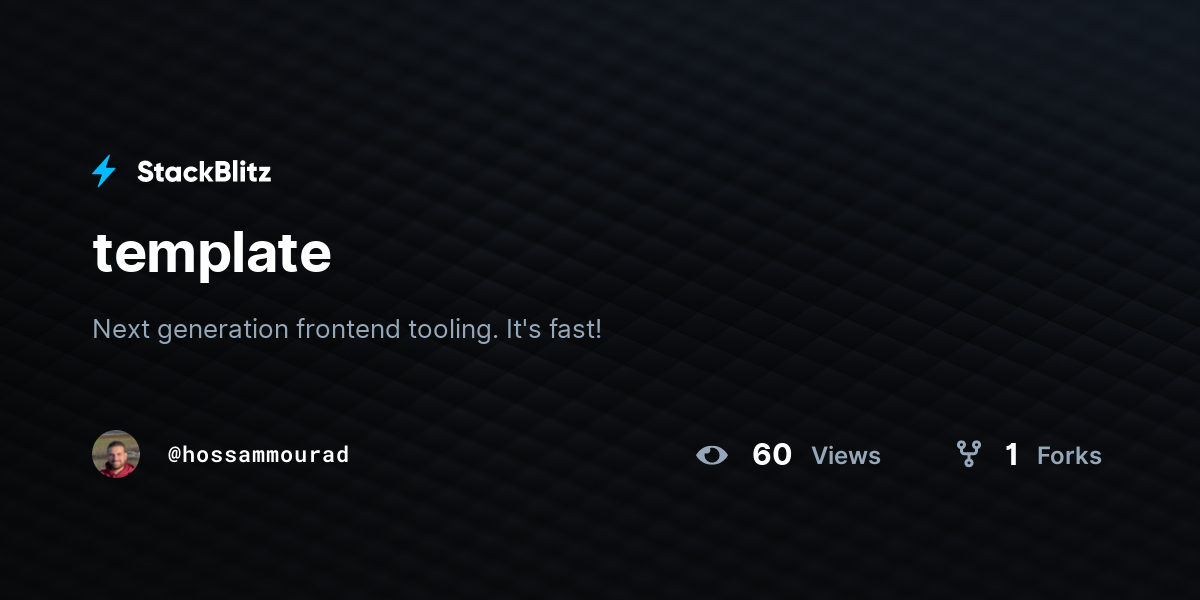Image resolution: width=1200 pixels, height=600 pixels.
Task: Click the StackBlitz lightning bolt logo
Action: click(104, 171)
